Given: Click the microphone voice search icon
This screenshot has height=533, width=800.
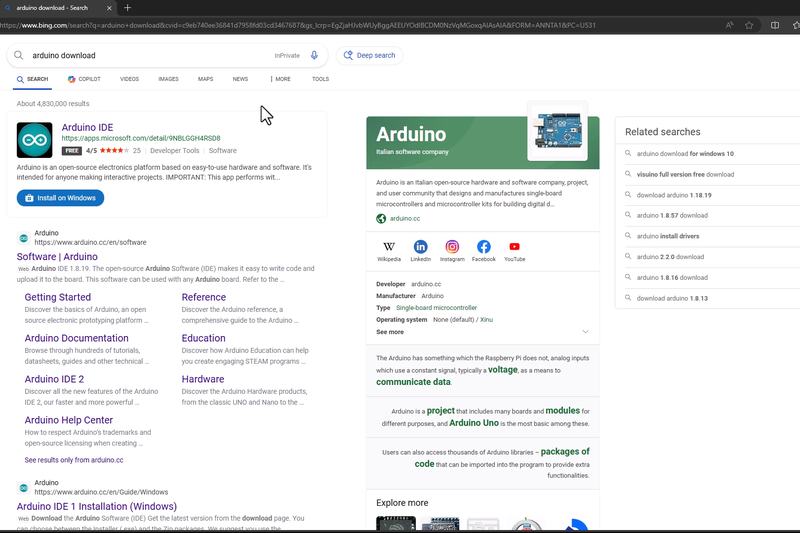Looking at the screenshot, I should coord(314,55).
